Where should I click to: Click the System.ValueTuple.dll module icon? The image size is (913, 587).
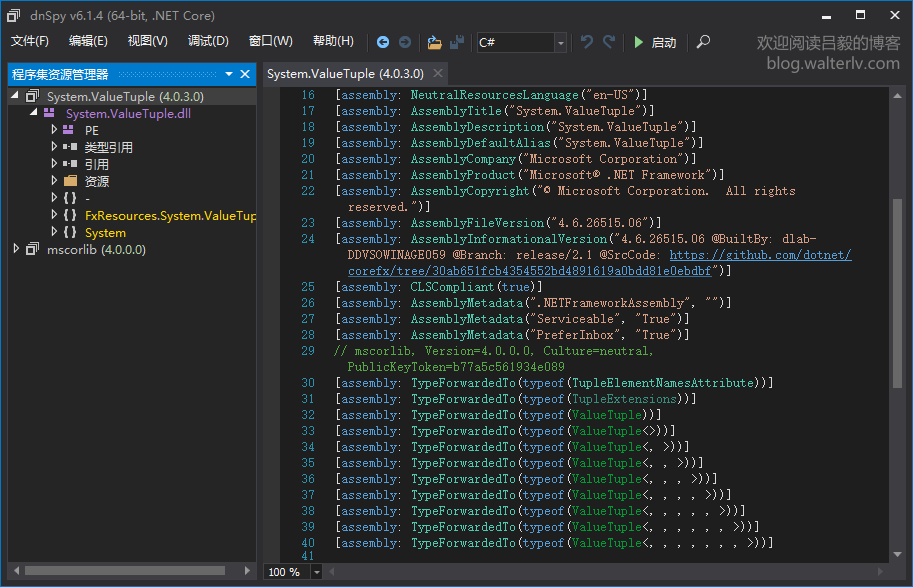point(50,113)
